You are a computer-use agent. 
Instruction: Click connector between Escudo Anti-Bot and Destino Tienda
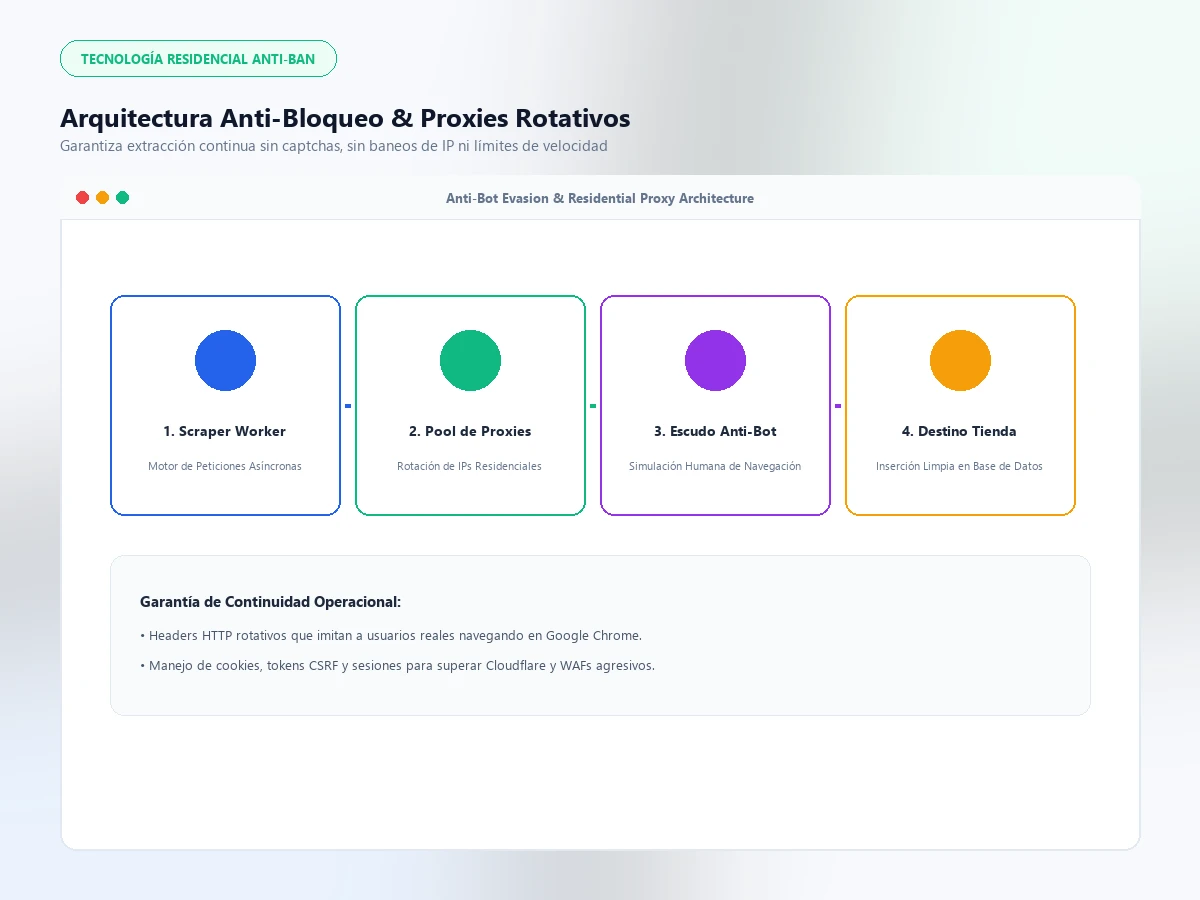838,406
